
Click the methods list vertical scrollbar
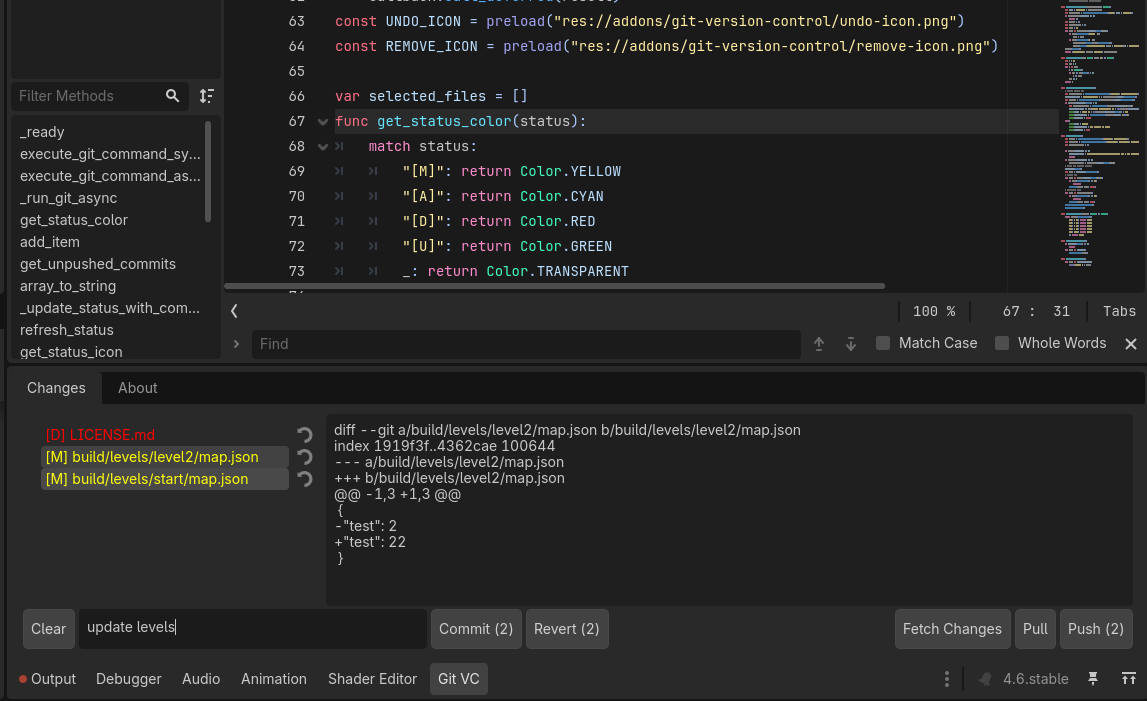[x=208, y=170]
